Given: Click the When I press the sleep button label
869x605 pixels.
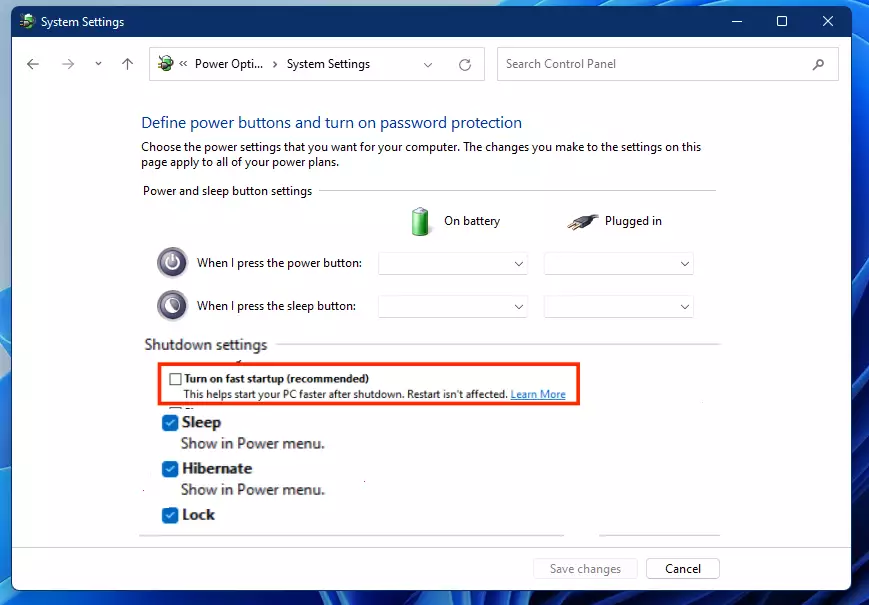Looking at the screenshot, I should coord(277,306).
